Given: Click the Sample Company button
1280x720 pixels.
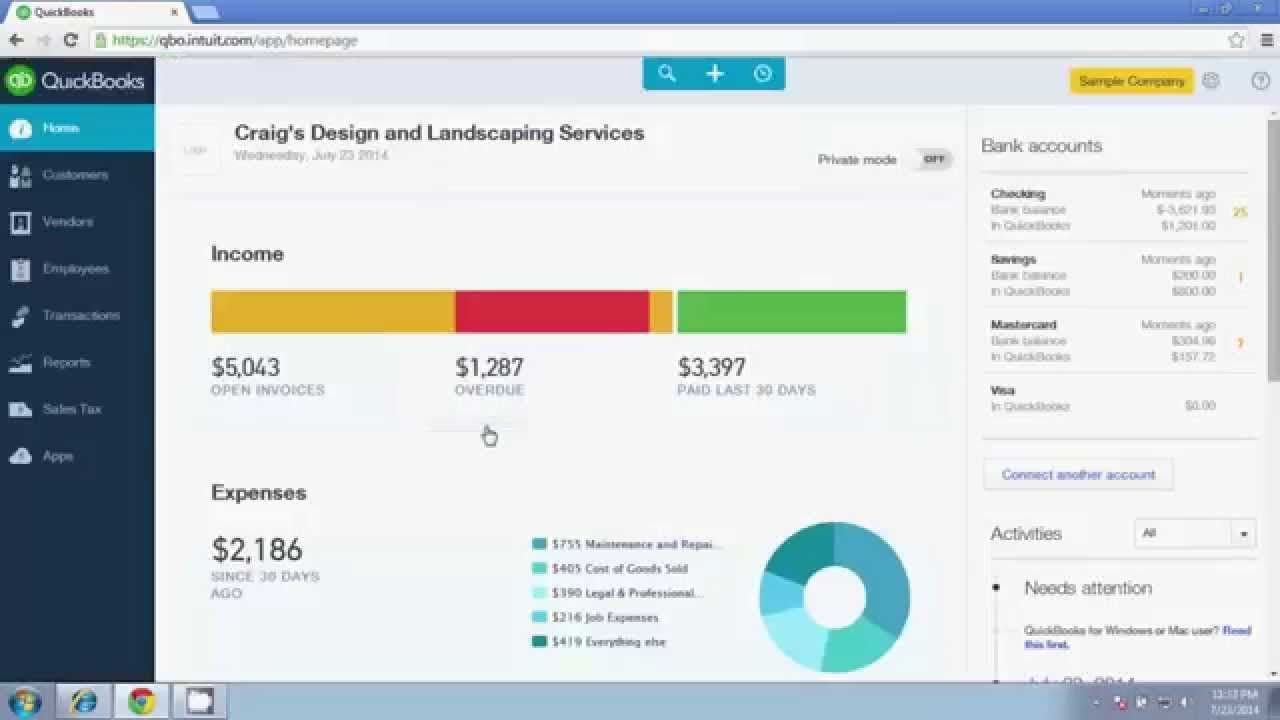Looking at the screenshot, I should pos(1132,81).
